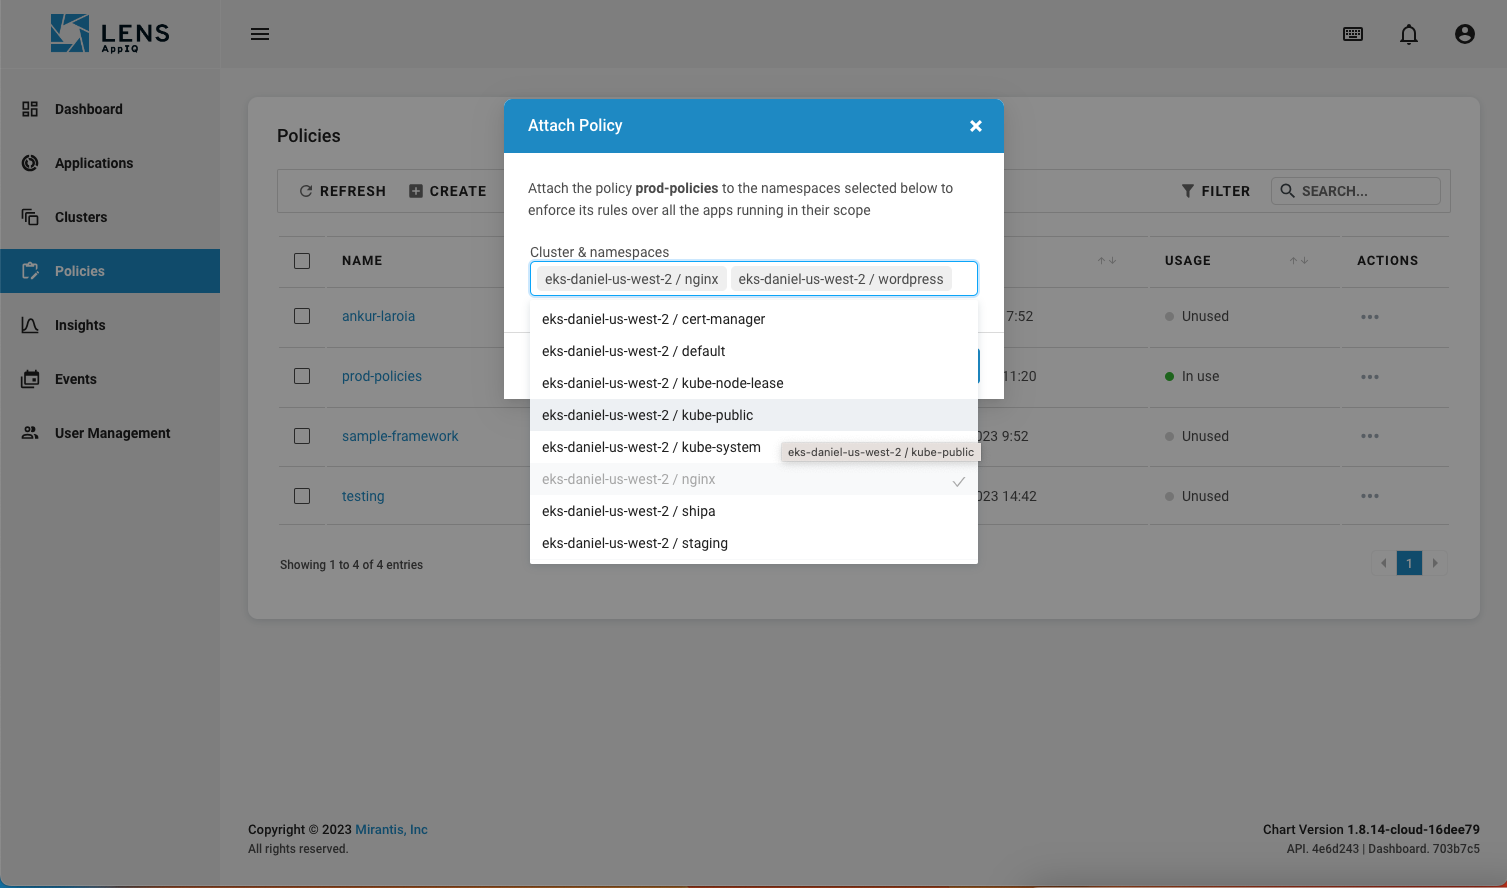Select page 1 in pagination
Image resolution: width=1507 pixels, height=888 pixels.
pyautogui.click(x=1409, y=563)
